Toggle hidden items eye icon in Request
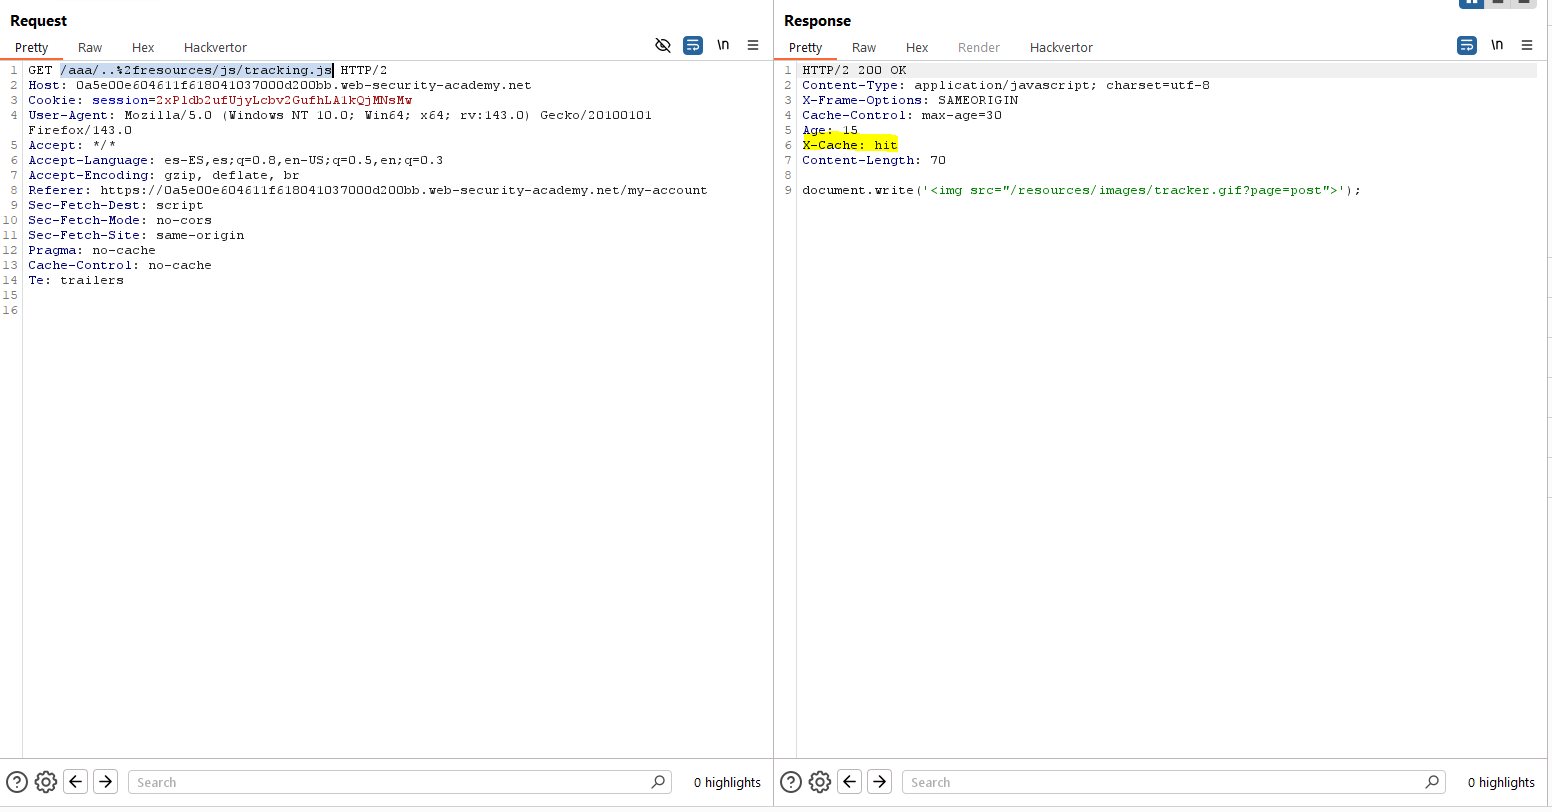 tap(662, 46)
